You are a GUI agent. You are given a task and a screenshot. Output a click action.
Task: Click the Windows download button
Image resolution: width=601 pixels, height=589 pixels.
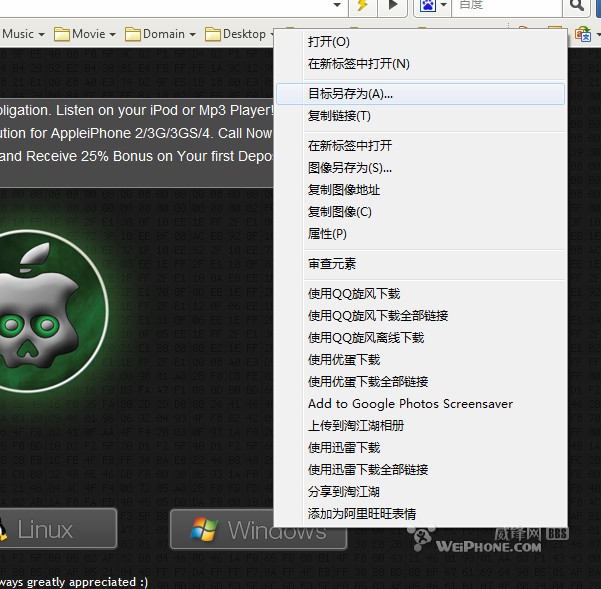pos(258,529)
